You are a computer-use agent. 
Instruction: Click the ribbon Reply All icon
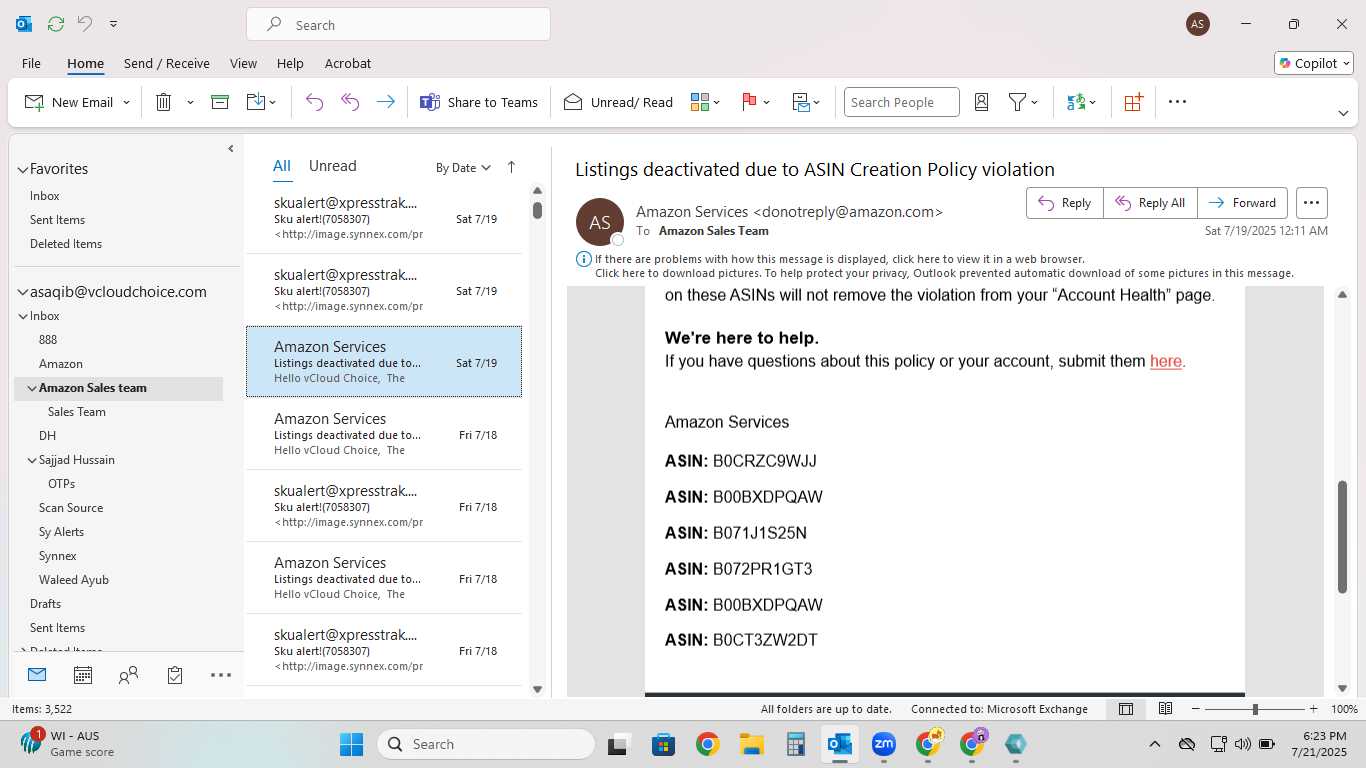tap(350, 102)
